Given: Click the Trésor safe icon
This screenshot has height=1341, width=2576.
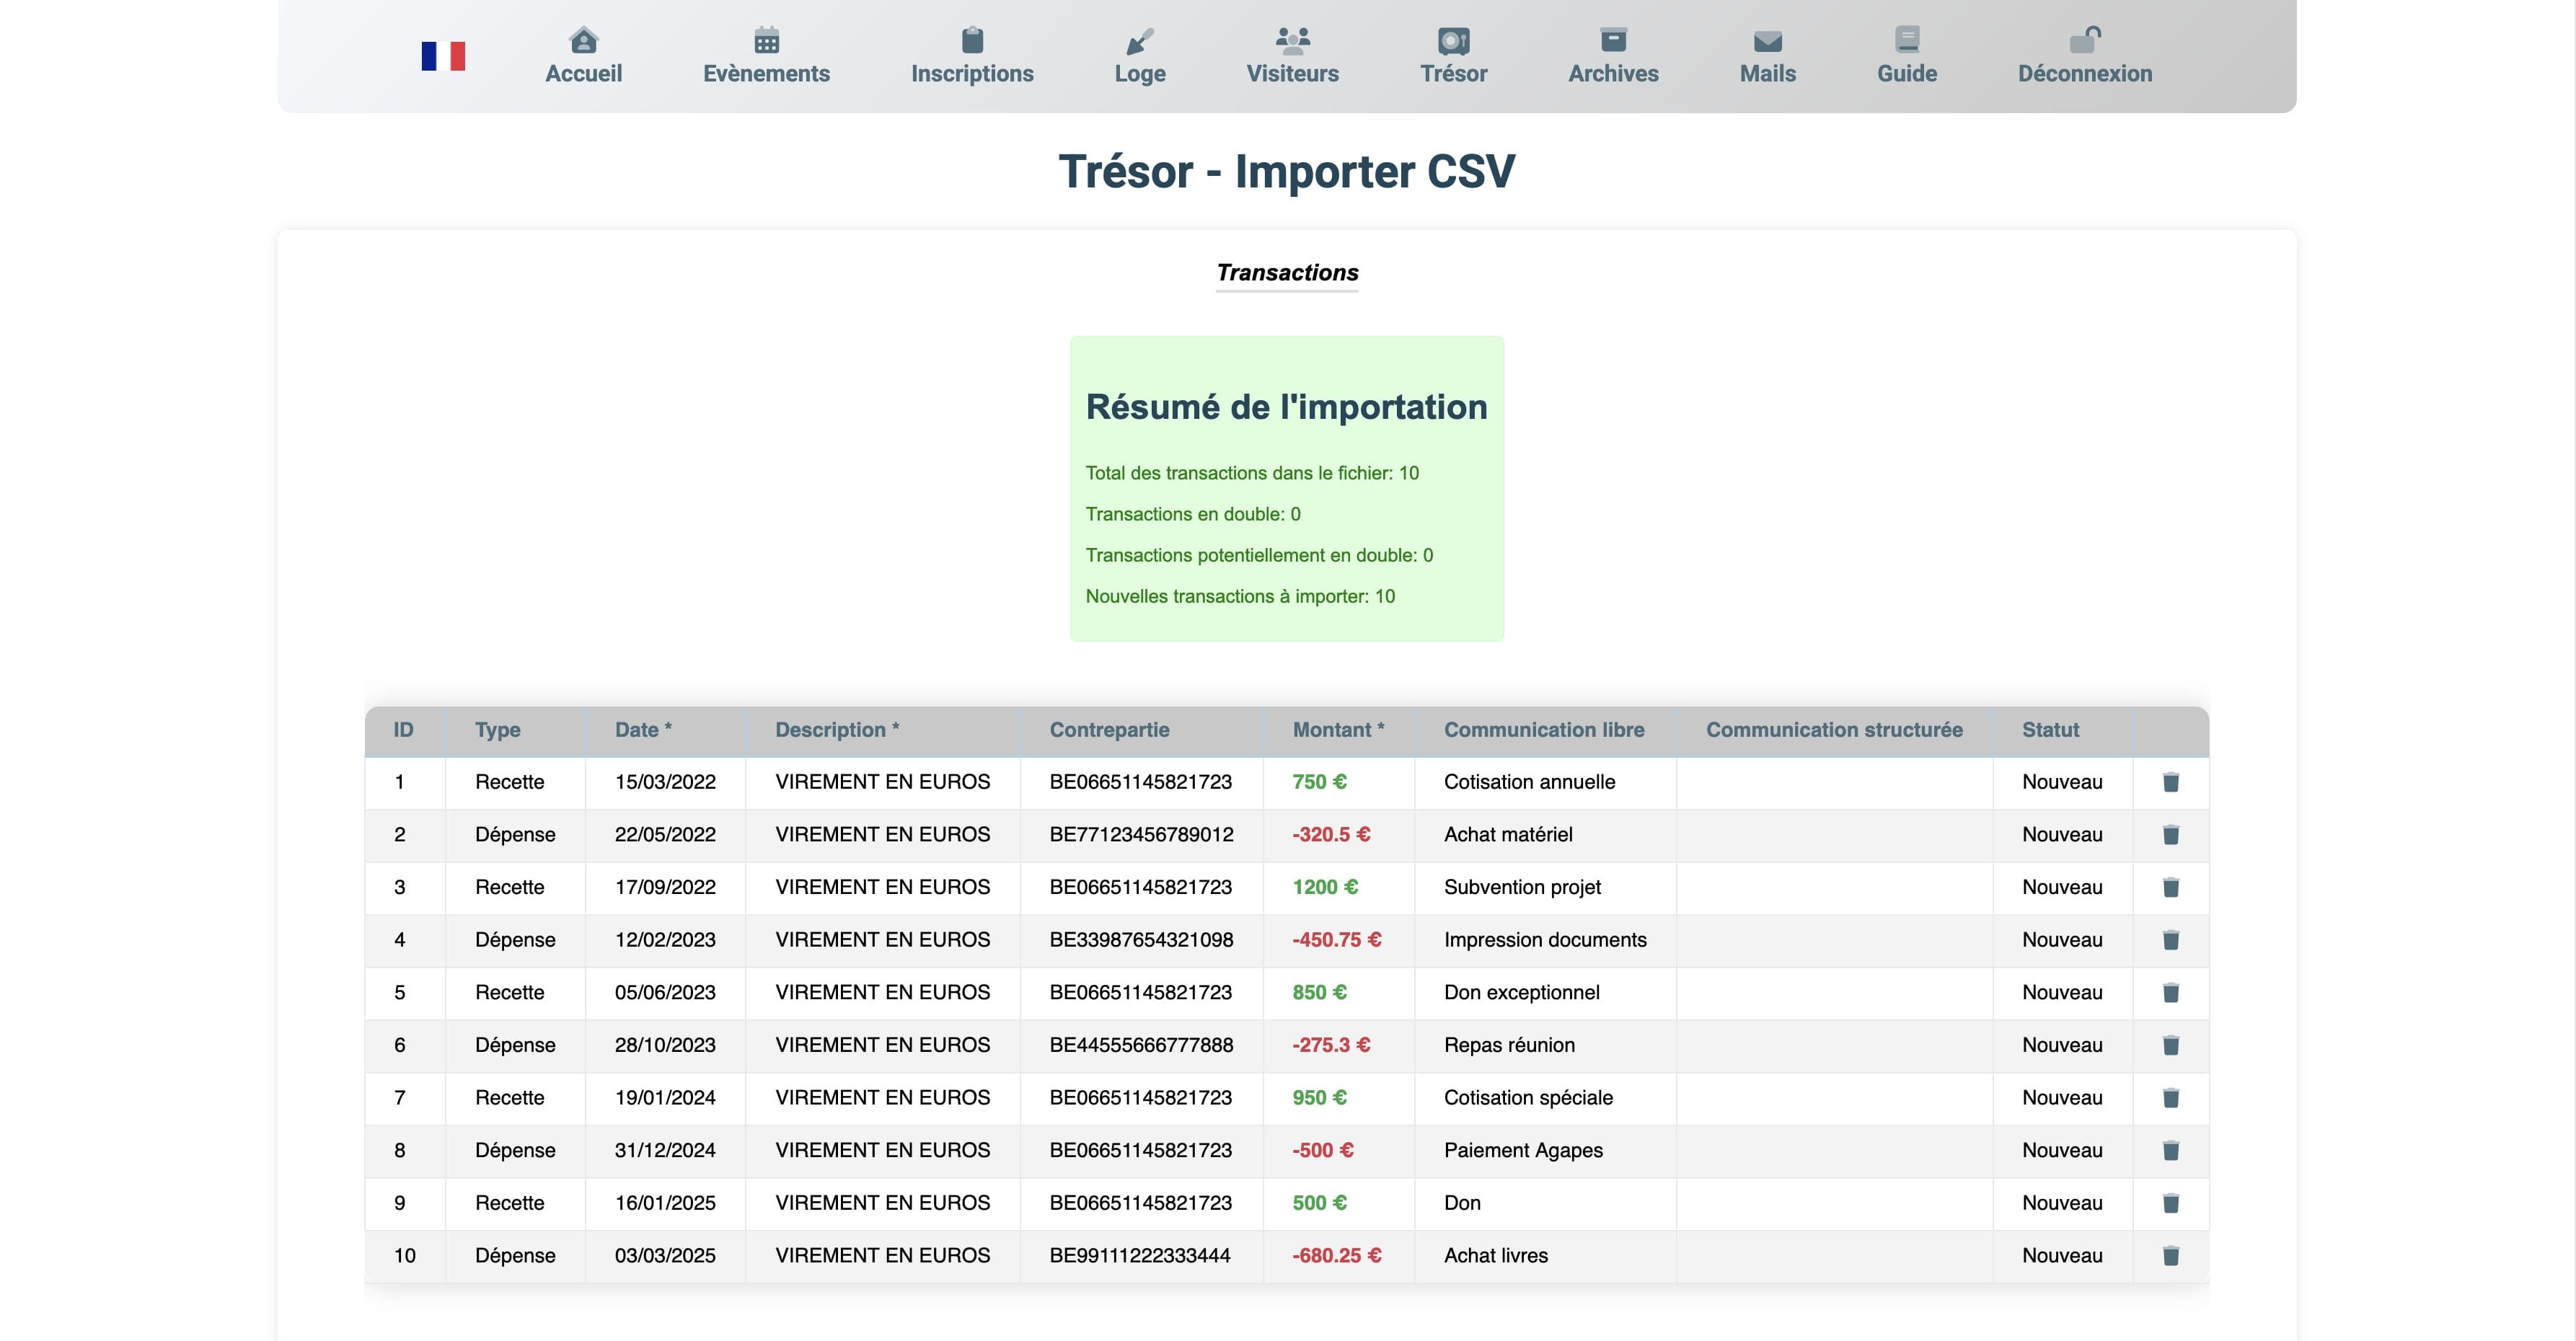Looking at the screenshot, I should [x=1453, y=41].
